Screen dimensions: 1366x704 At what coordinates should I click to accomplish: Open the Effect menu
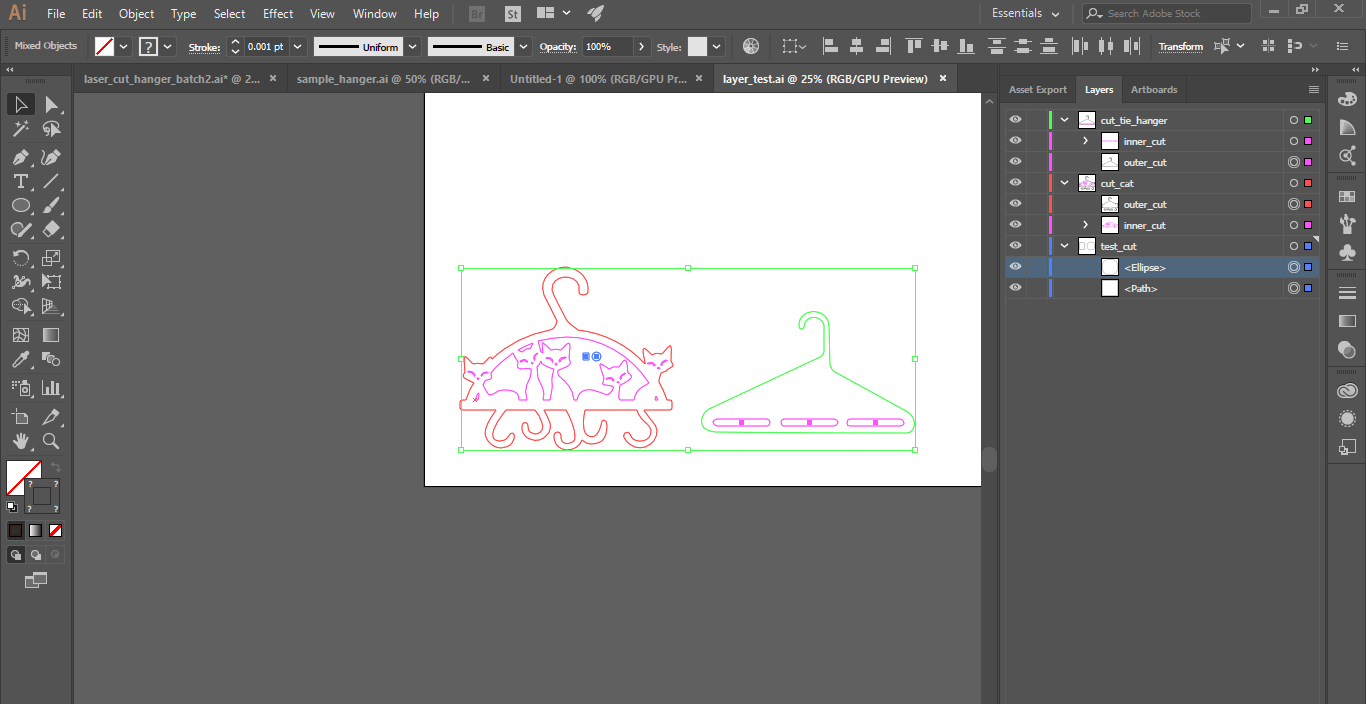click(278, 14)
